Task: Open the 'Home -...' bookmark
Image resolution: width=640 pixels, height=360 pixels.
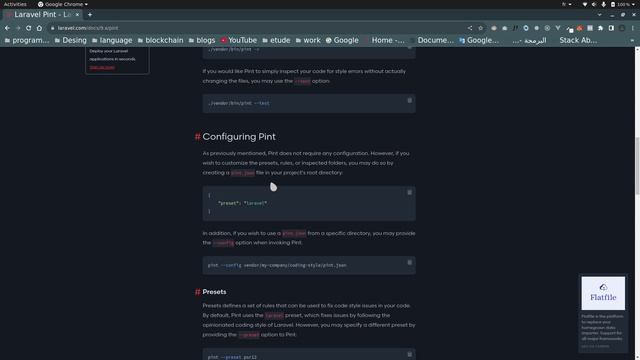Action: coord(384,40)
